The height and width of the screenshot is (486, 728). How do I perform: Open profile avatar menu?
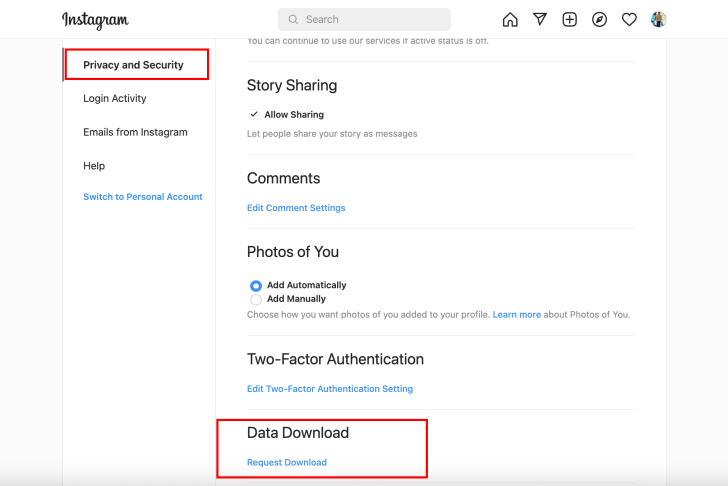658,19
